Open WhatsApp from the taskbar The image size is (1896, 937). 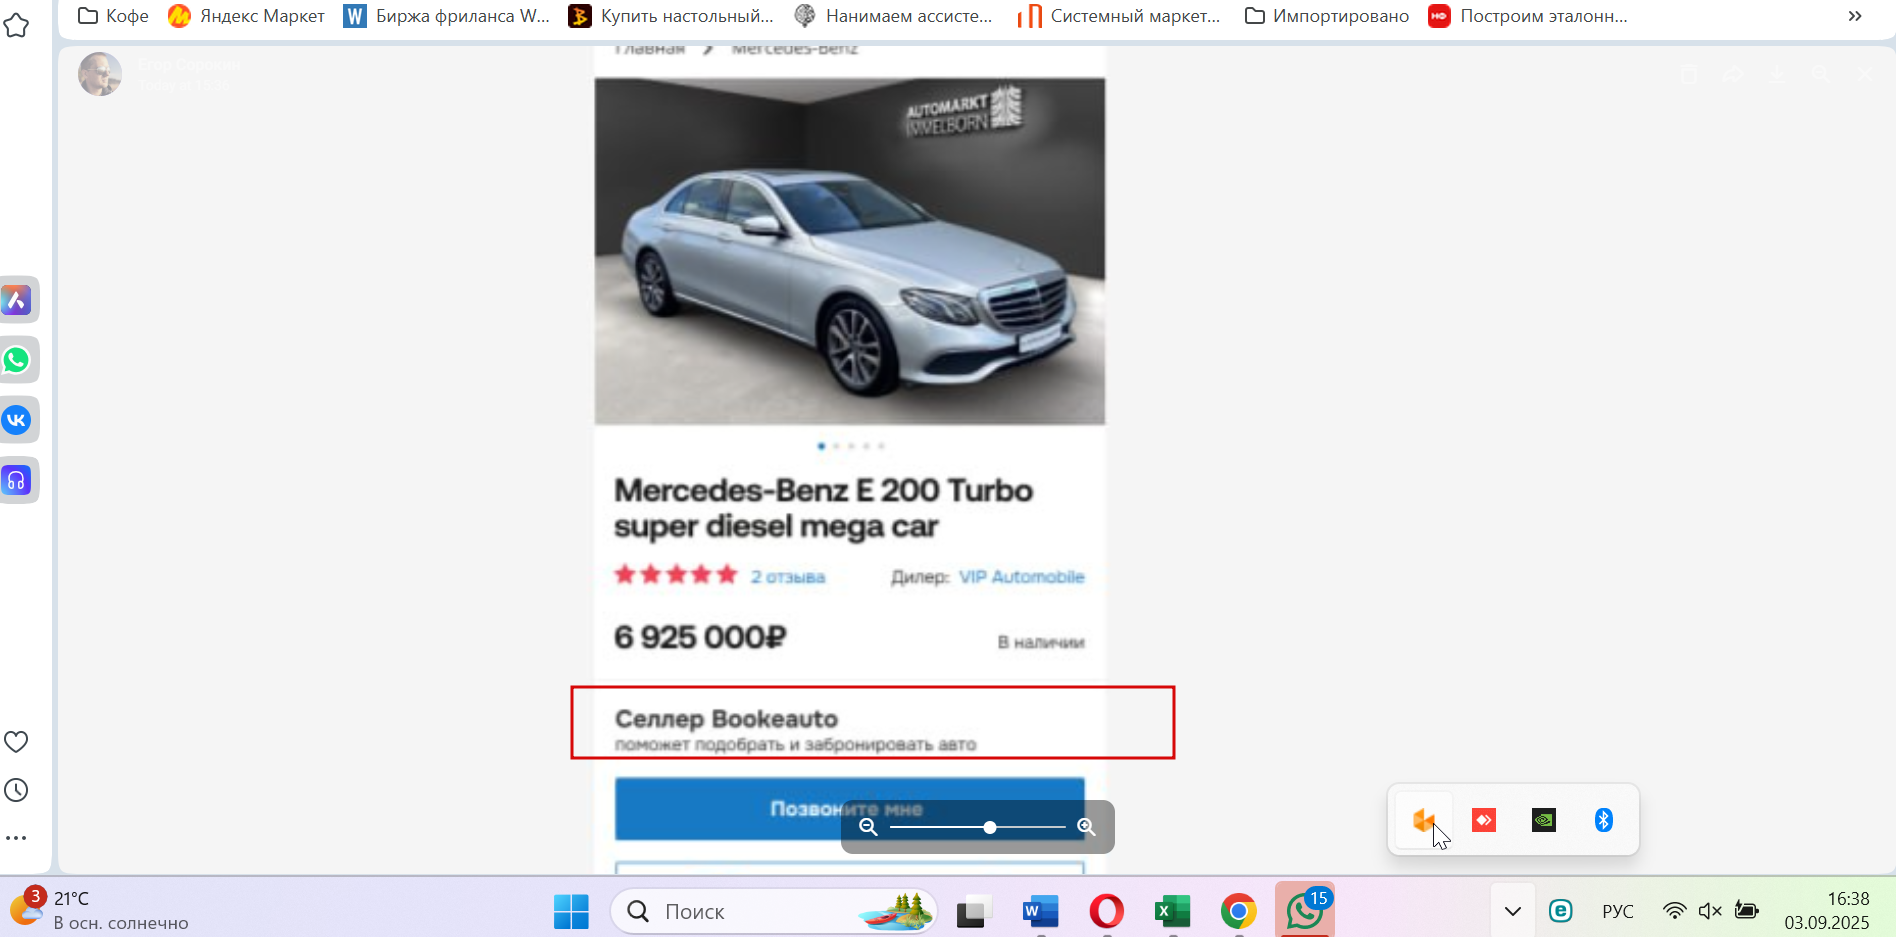point(1305,910)
